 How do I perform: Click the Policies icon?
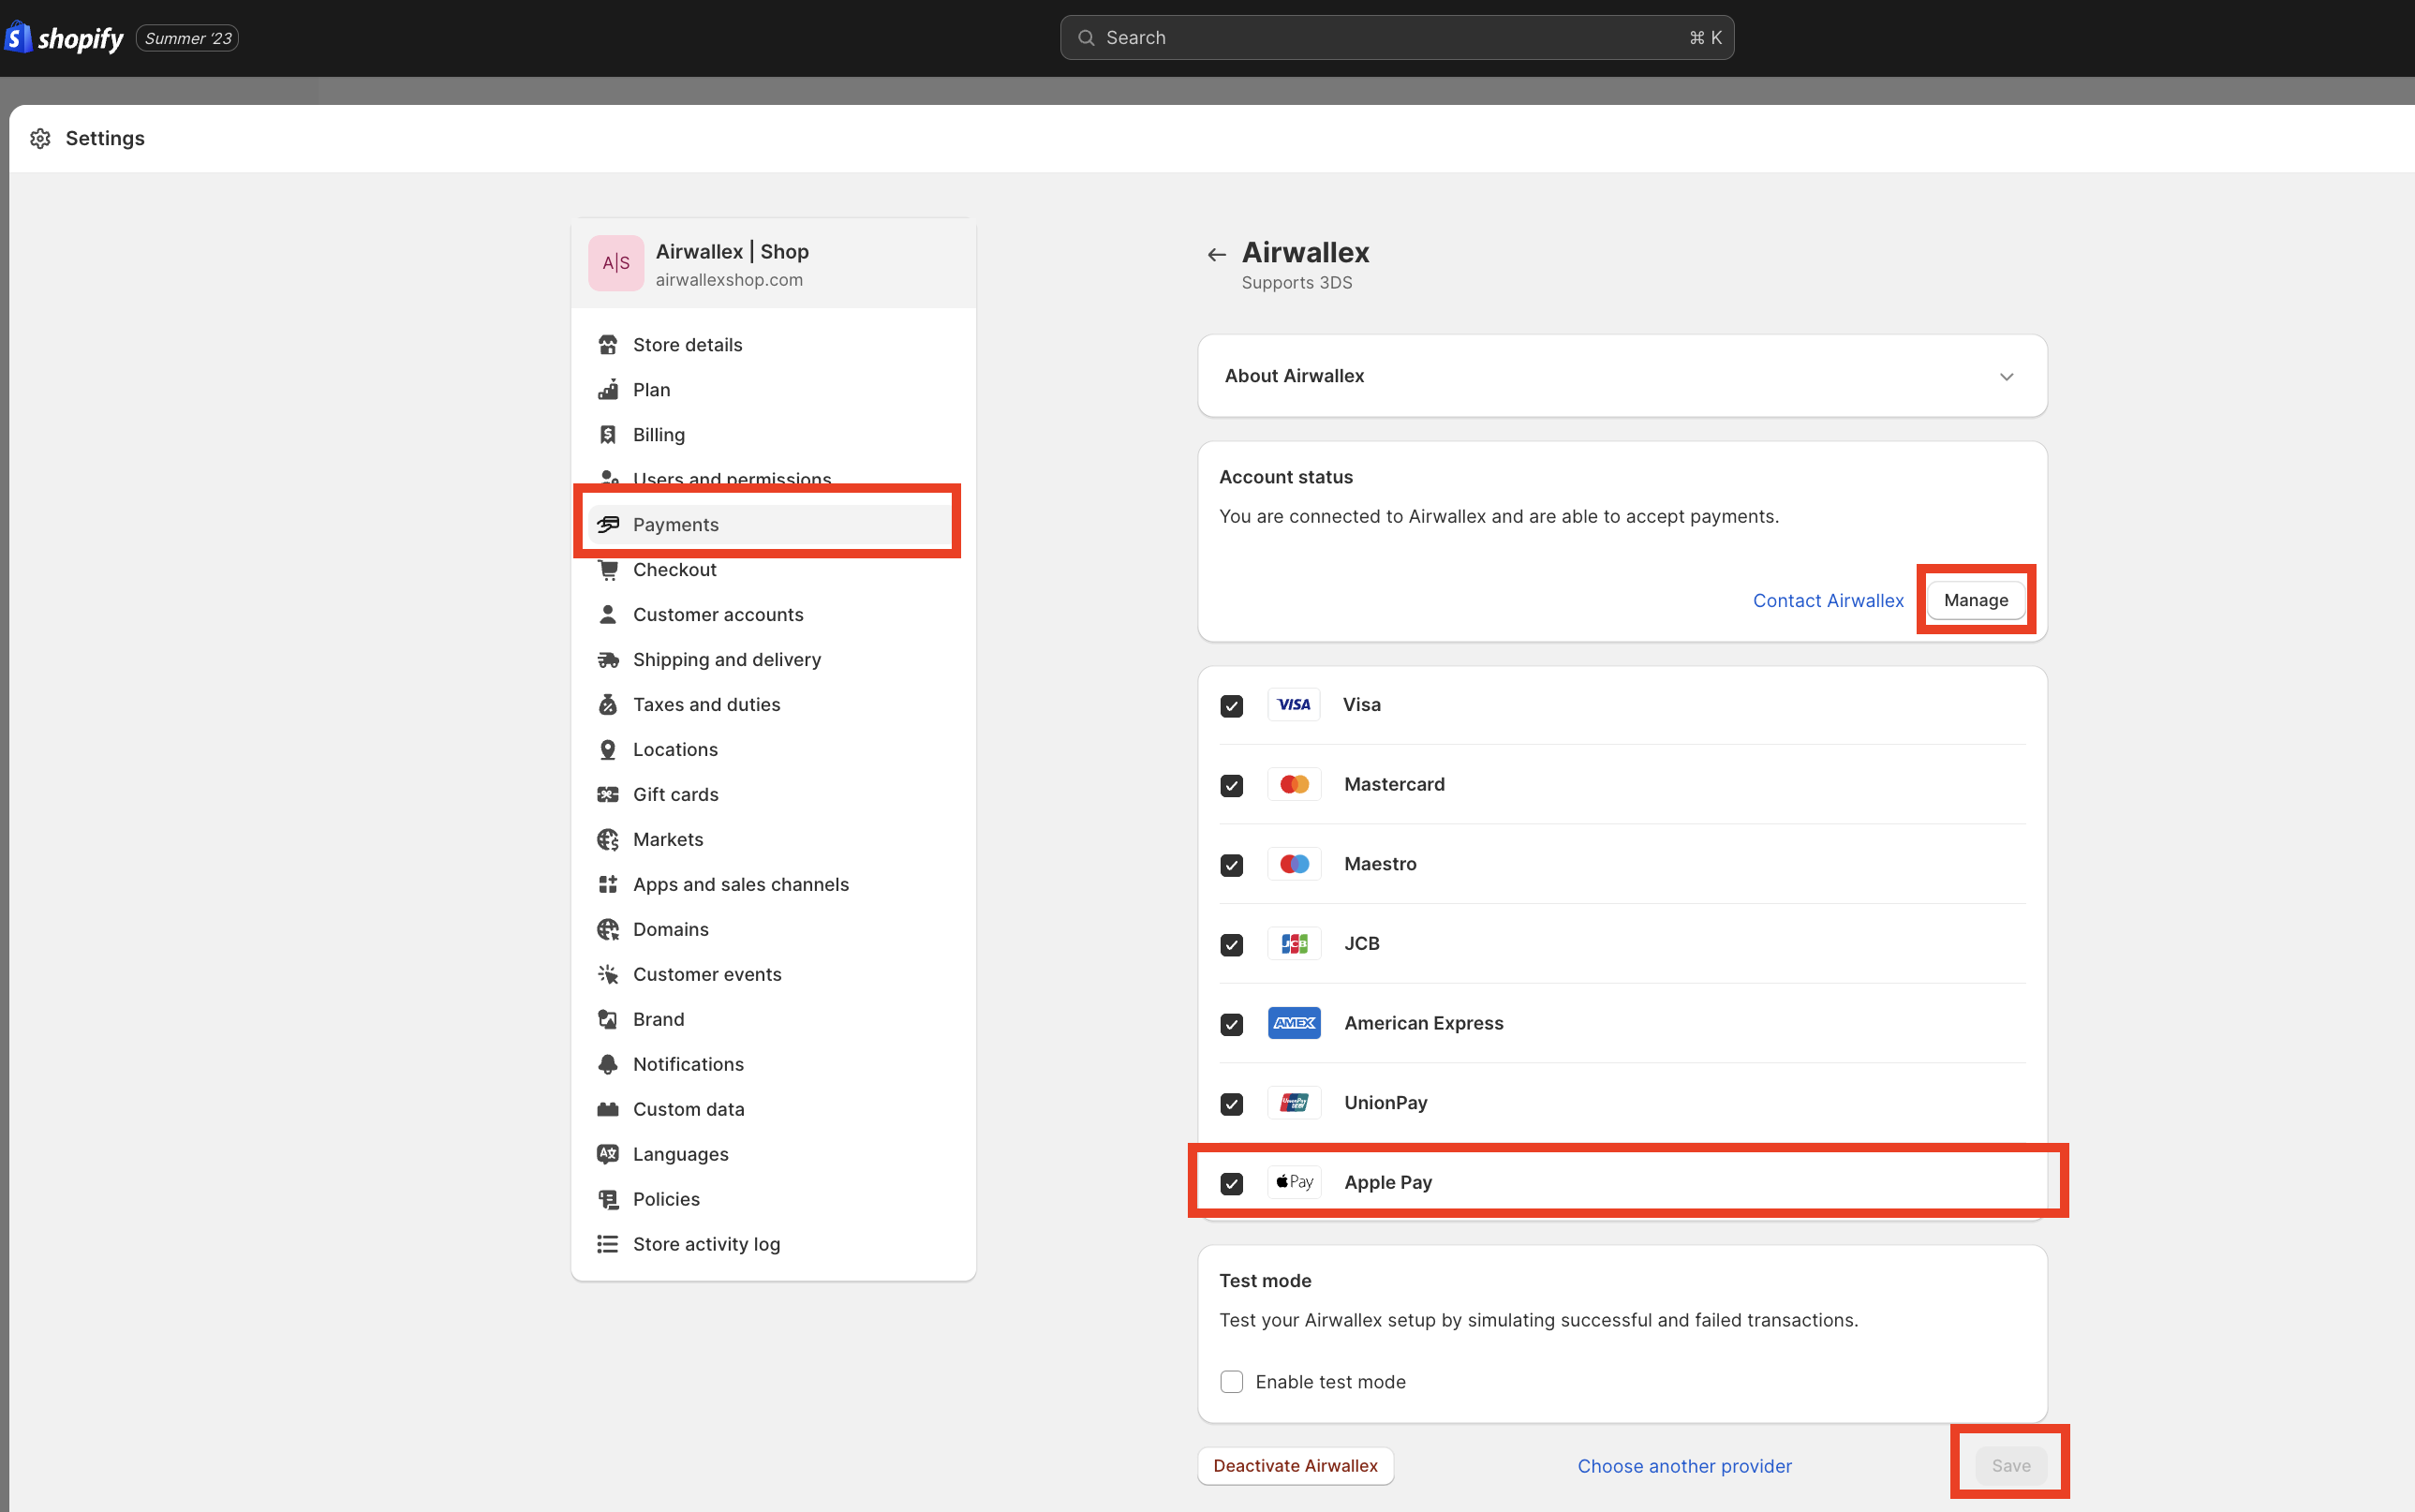coord(608,1200)
